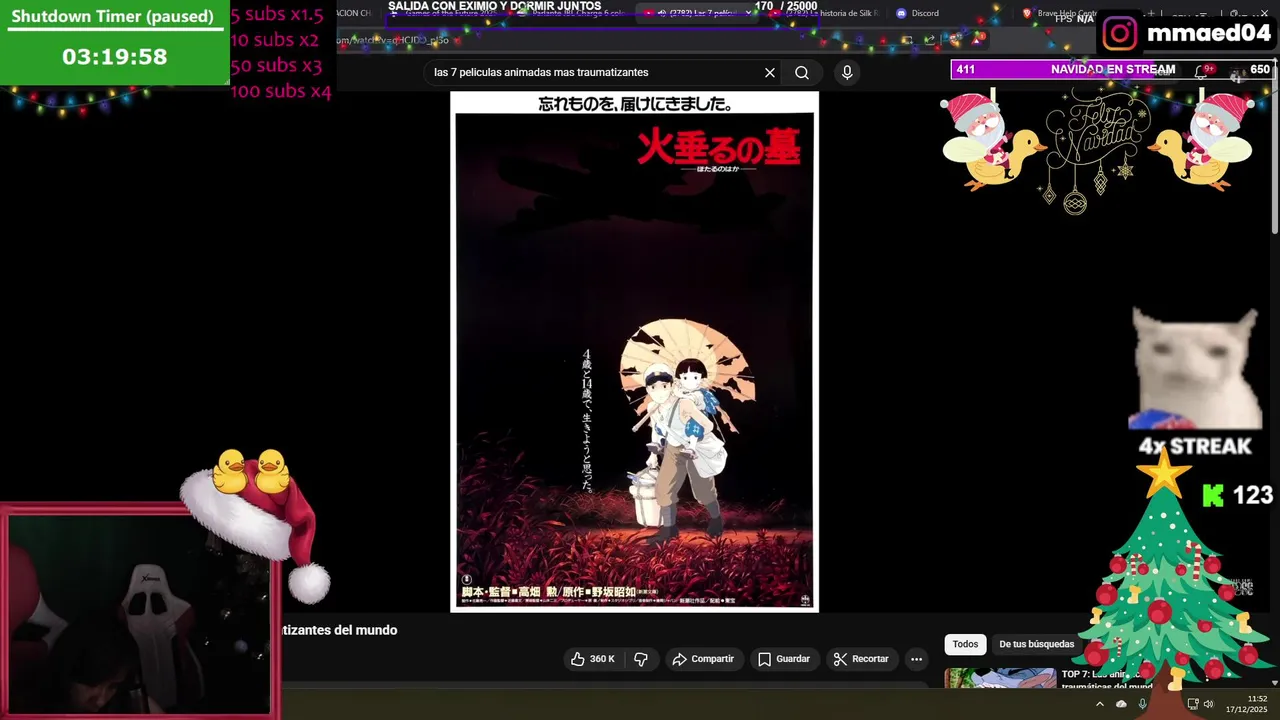
Task: Open YouTube notifications bell with 9+ badge
Action: click(1203, 71)
